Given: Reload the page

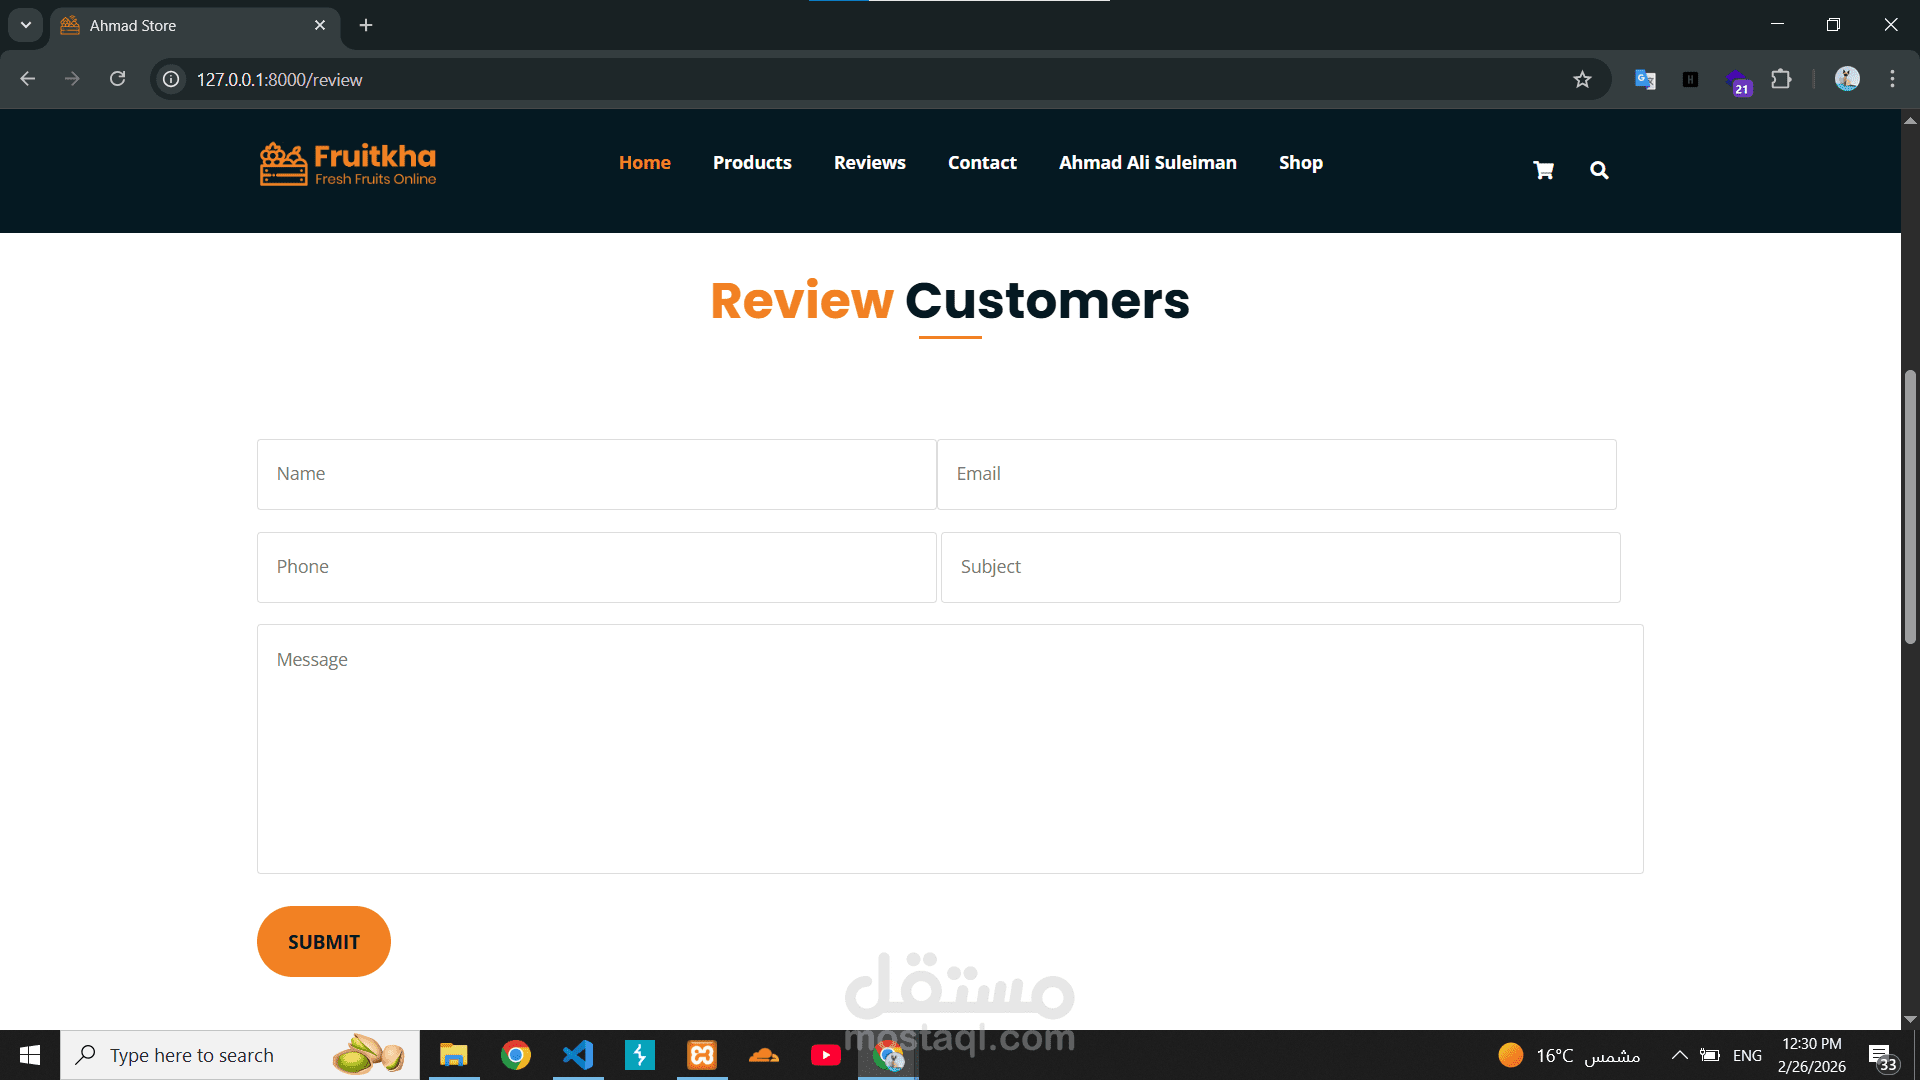Looking at the screenshot, I should (117, 79).
